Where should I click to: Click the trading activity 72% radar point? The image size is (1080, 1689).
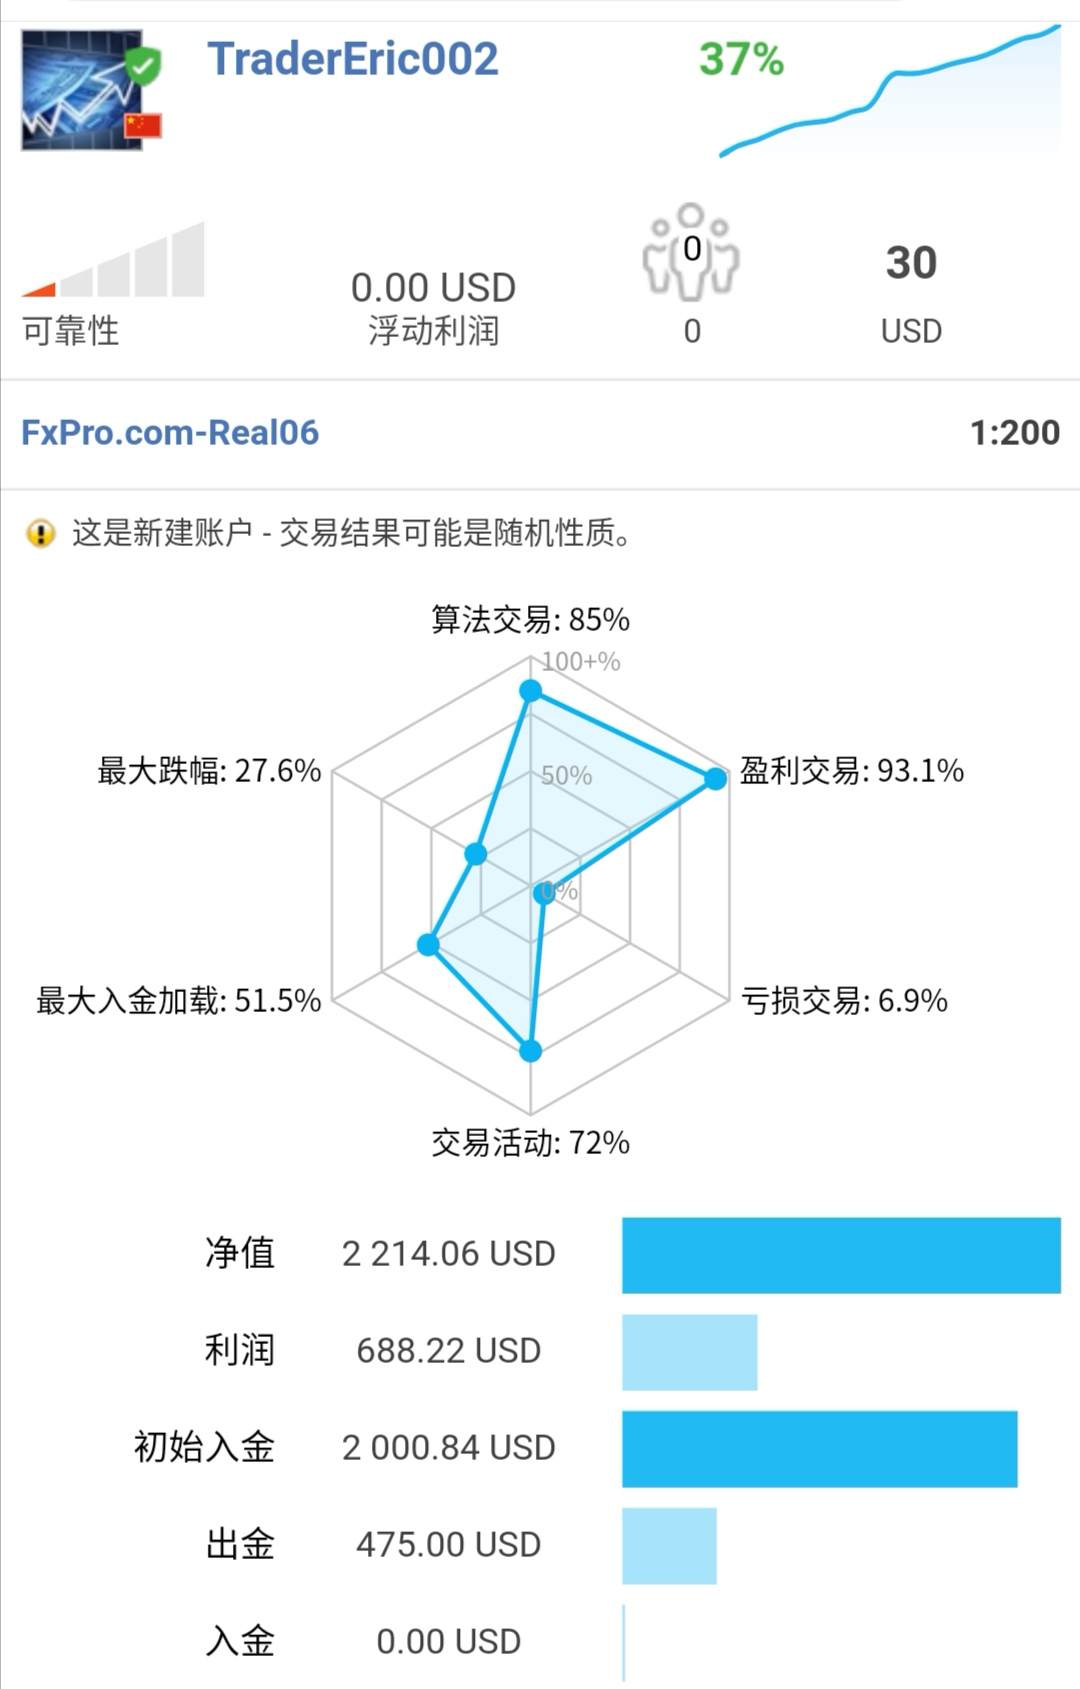point(531,1050)
